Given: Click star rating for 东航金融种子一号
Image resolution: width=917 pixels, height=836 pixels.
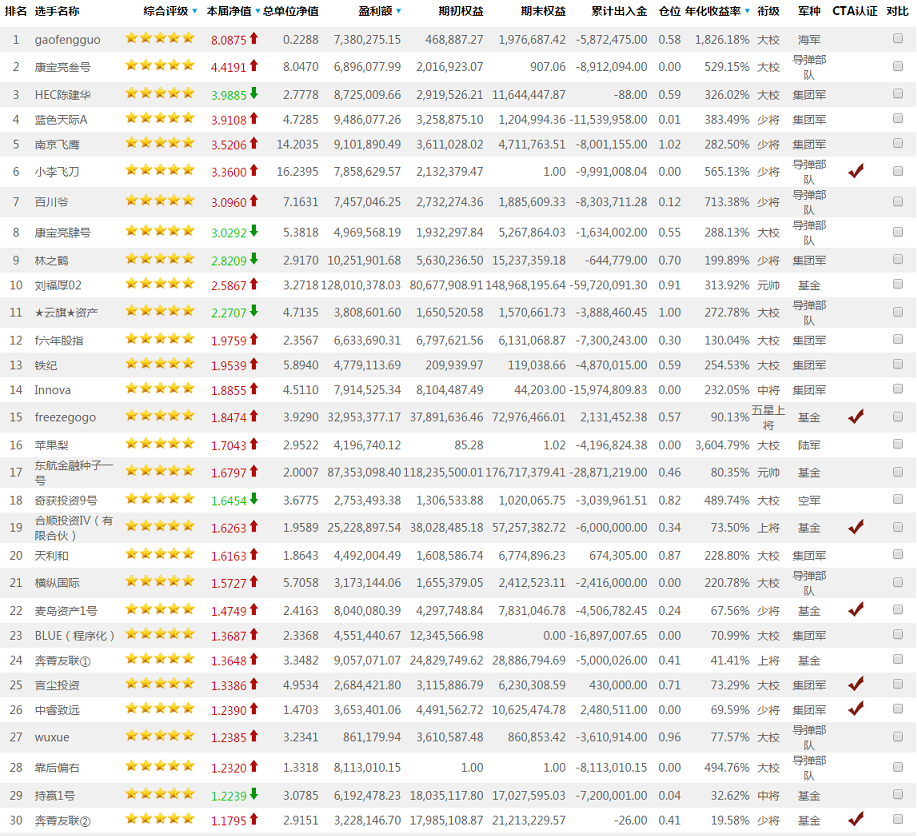Looking at the screenshot, I should pos(160,471).
